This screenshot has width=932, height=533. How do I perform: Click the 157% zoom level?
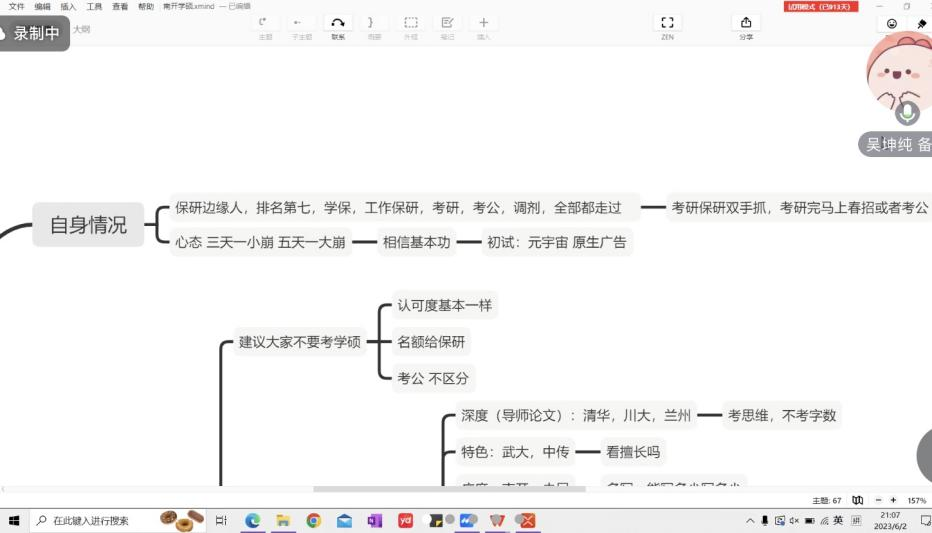point(916,501)
